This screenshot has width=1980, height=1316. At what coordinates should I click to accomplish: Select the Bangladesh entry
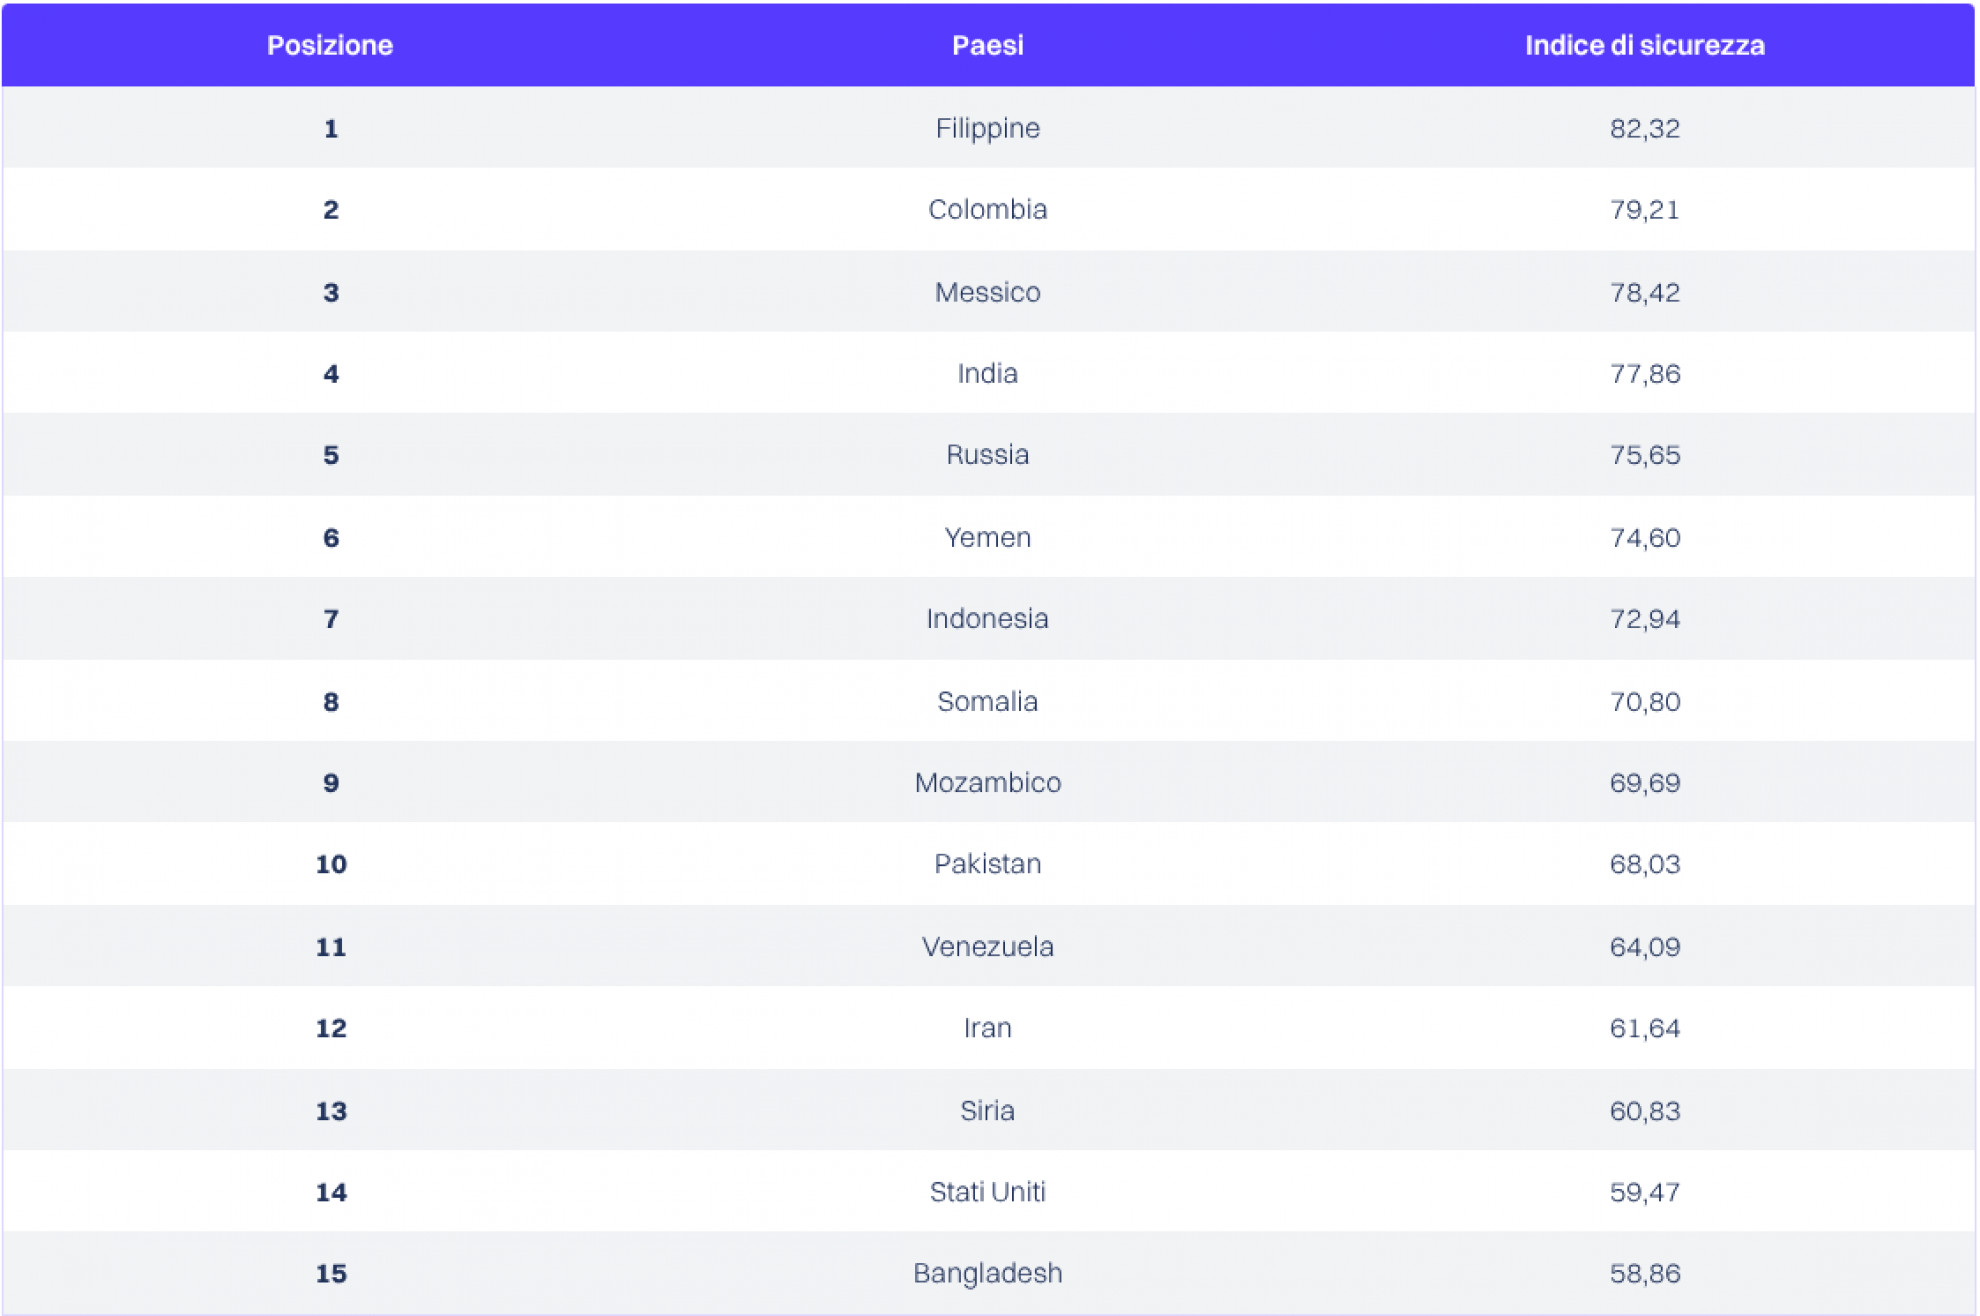click(x=987, y=1273)
